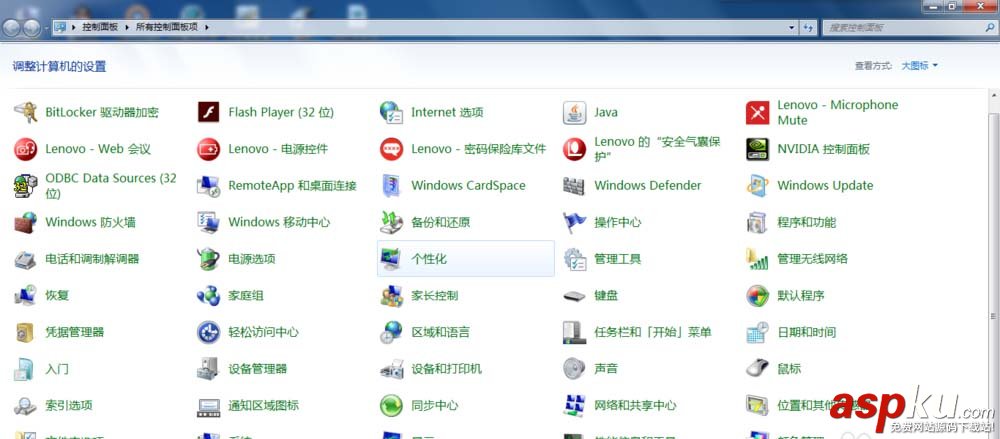
Task: Expand the 大图标 view mode dropdown
Action: (x=919, y=66)
